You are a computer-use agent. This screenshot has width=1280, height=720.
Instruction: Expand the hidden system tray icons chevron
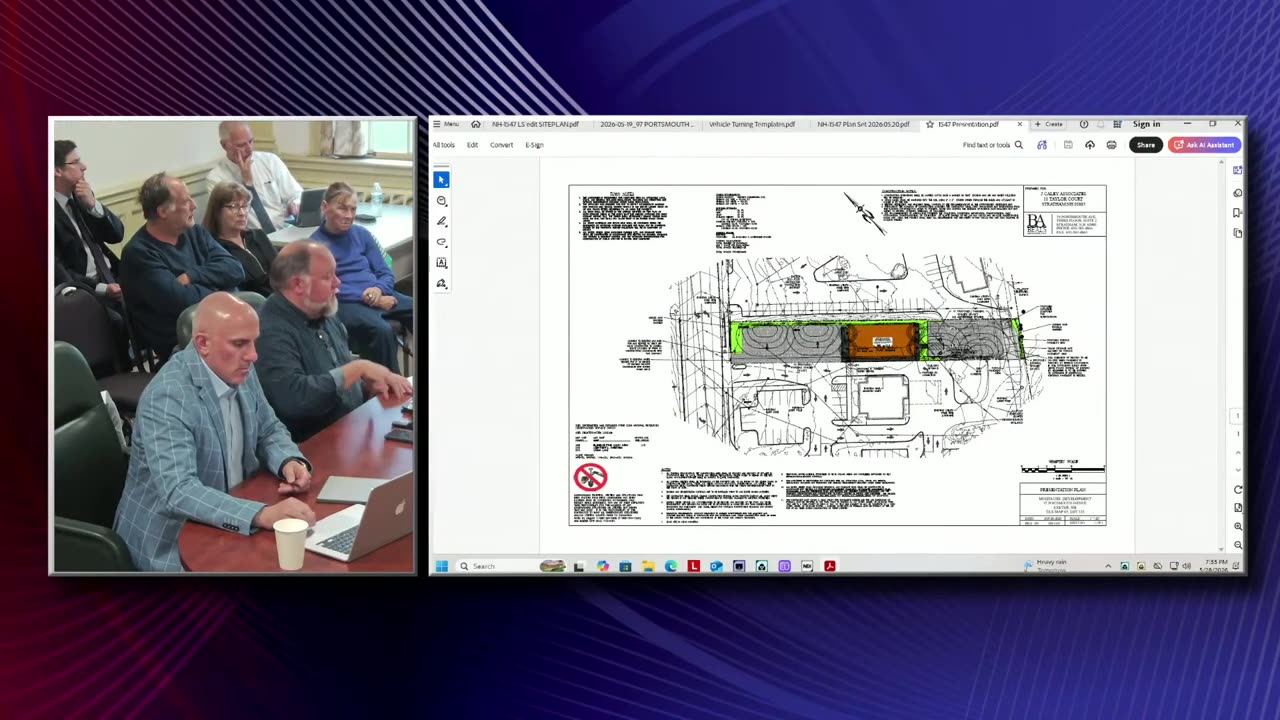1108,566
